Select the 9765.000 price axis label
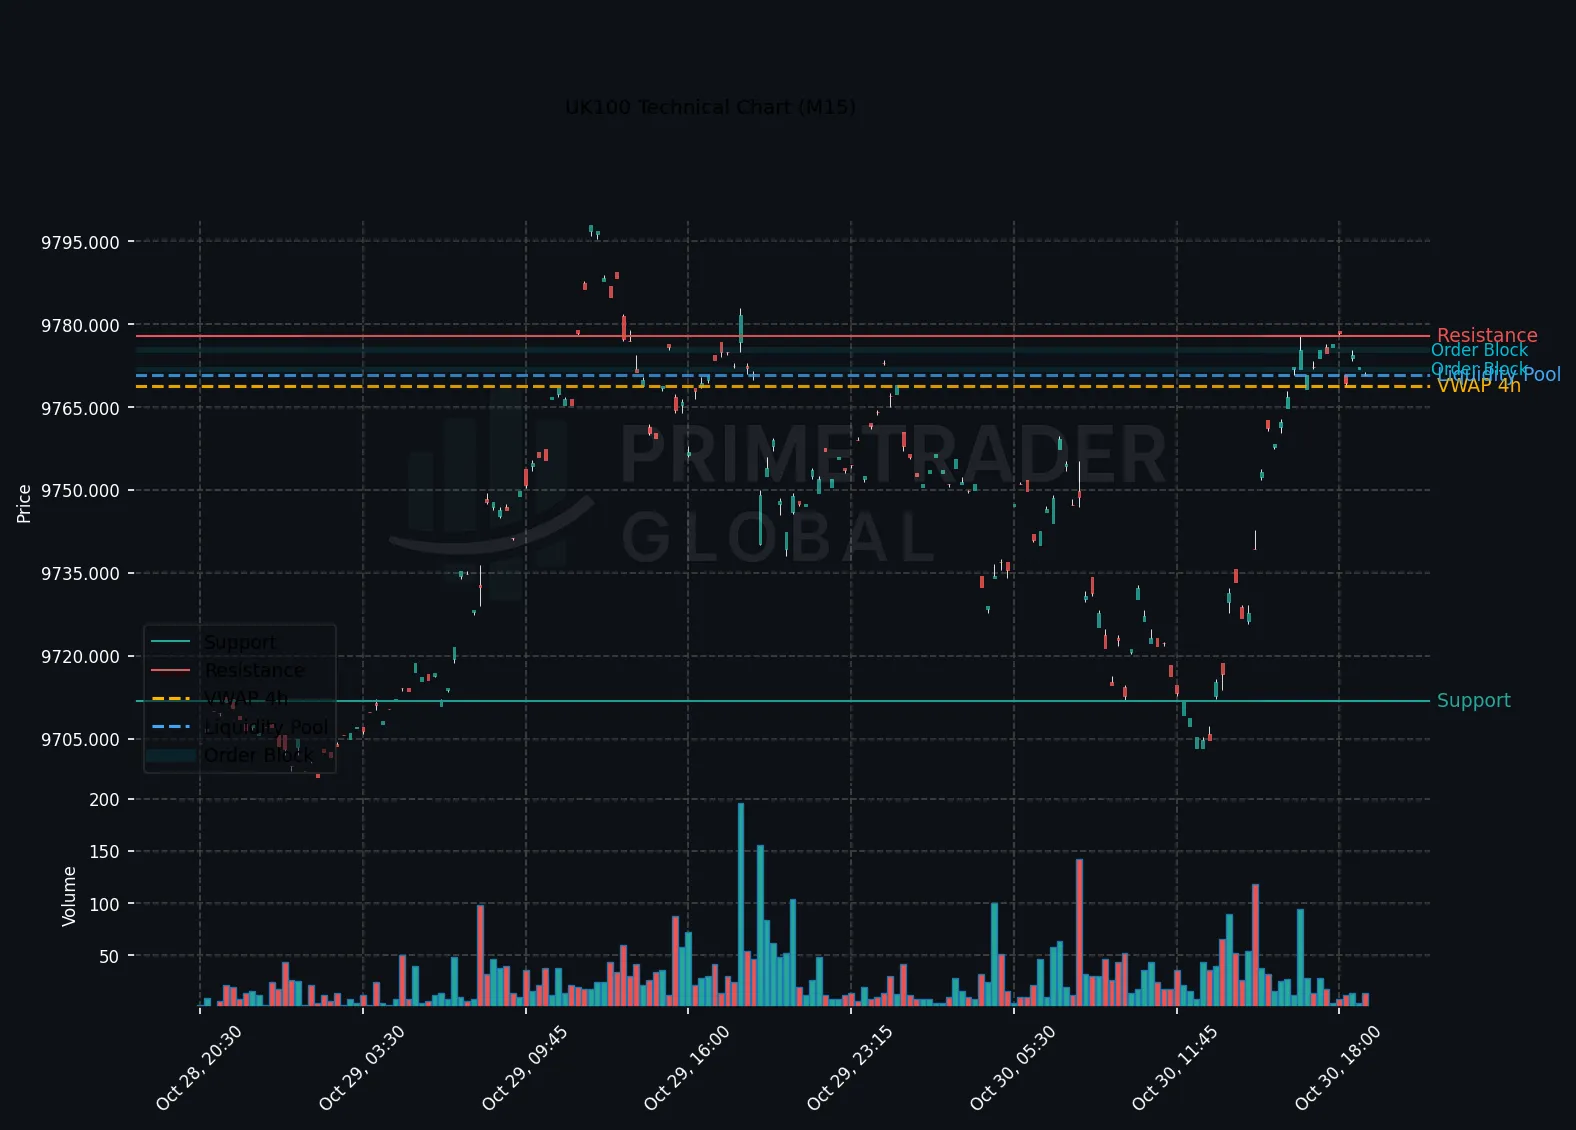Screen dimensions: 1576x1130 [x=80, y=409]
